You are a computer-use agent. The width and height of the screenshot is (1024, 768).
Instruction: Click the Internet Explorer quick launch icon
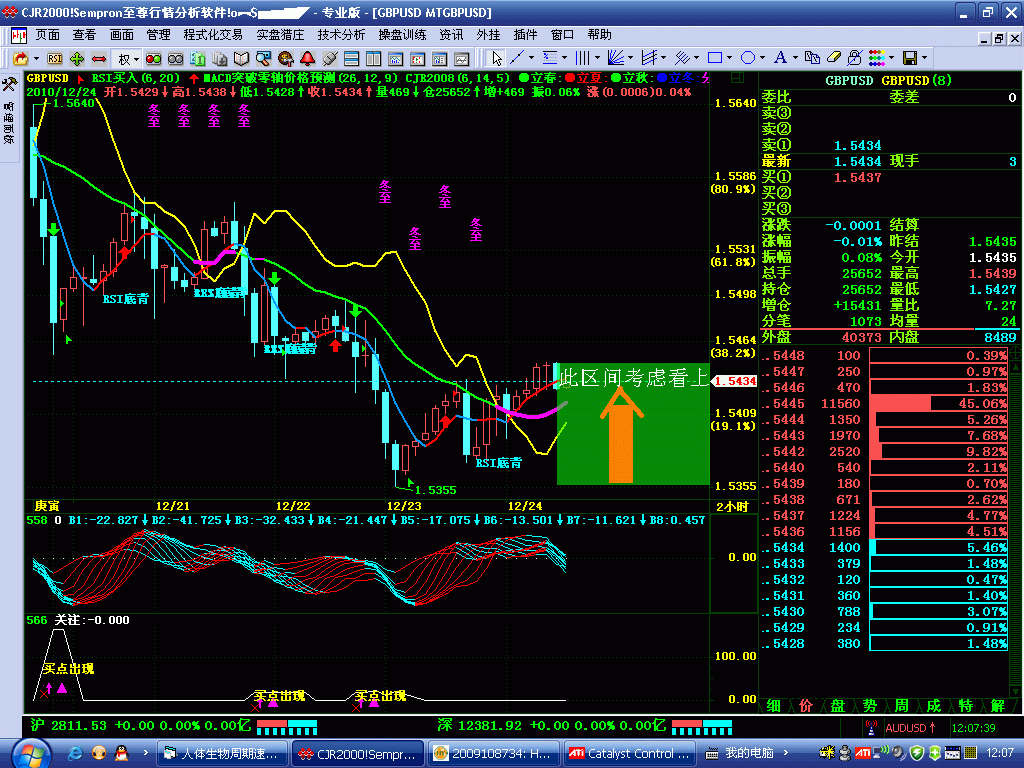coord(76,754)
